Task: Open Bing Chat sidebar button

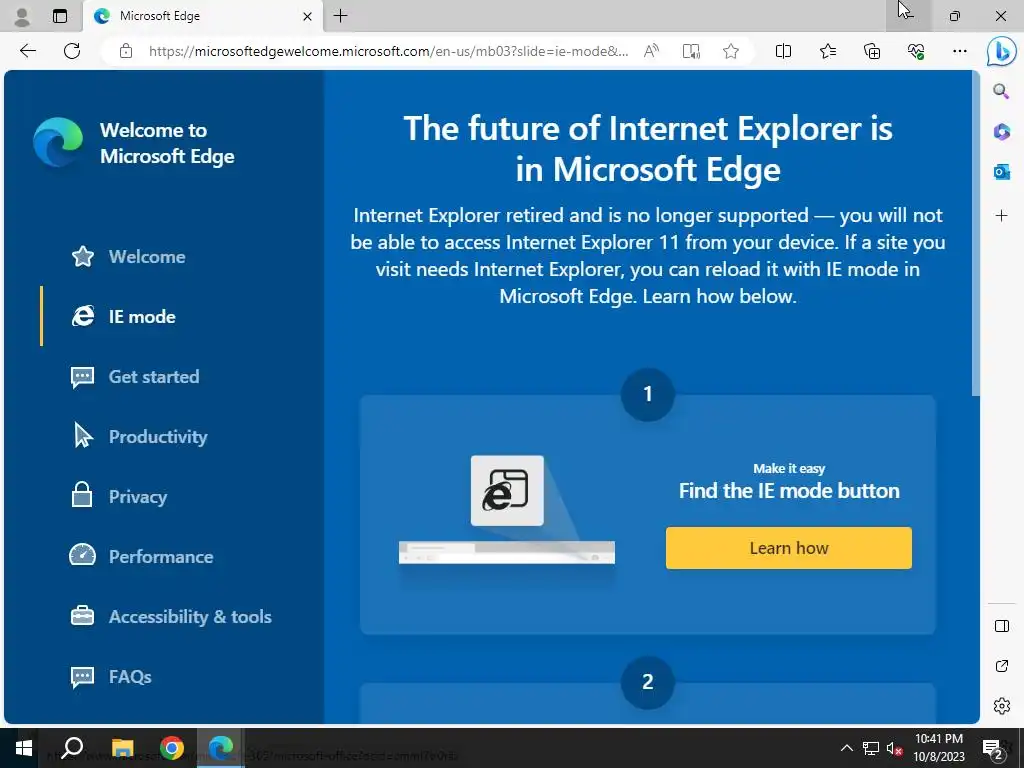Action: 1001,52
